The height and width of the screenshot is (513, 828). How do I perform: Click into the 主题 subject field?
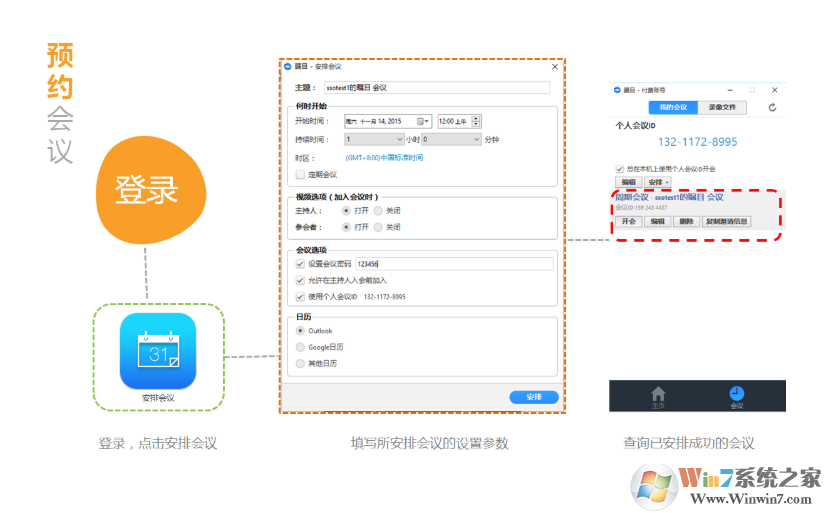click(436, 88)
